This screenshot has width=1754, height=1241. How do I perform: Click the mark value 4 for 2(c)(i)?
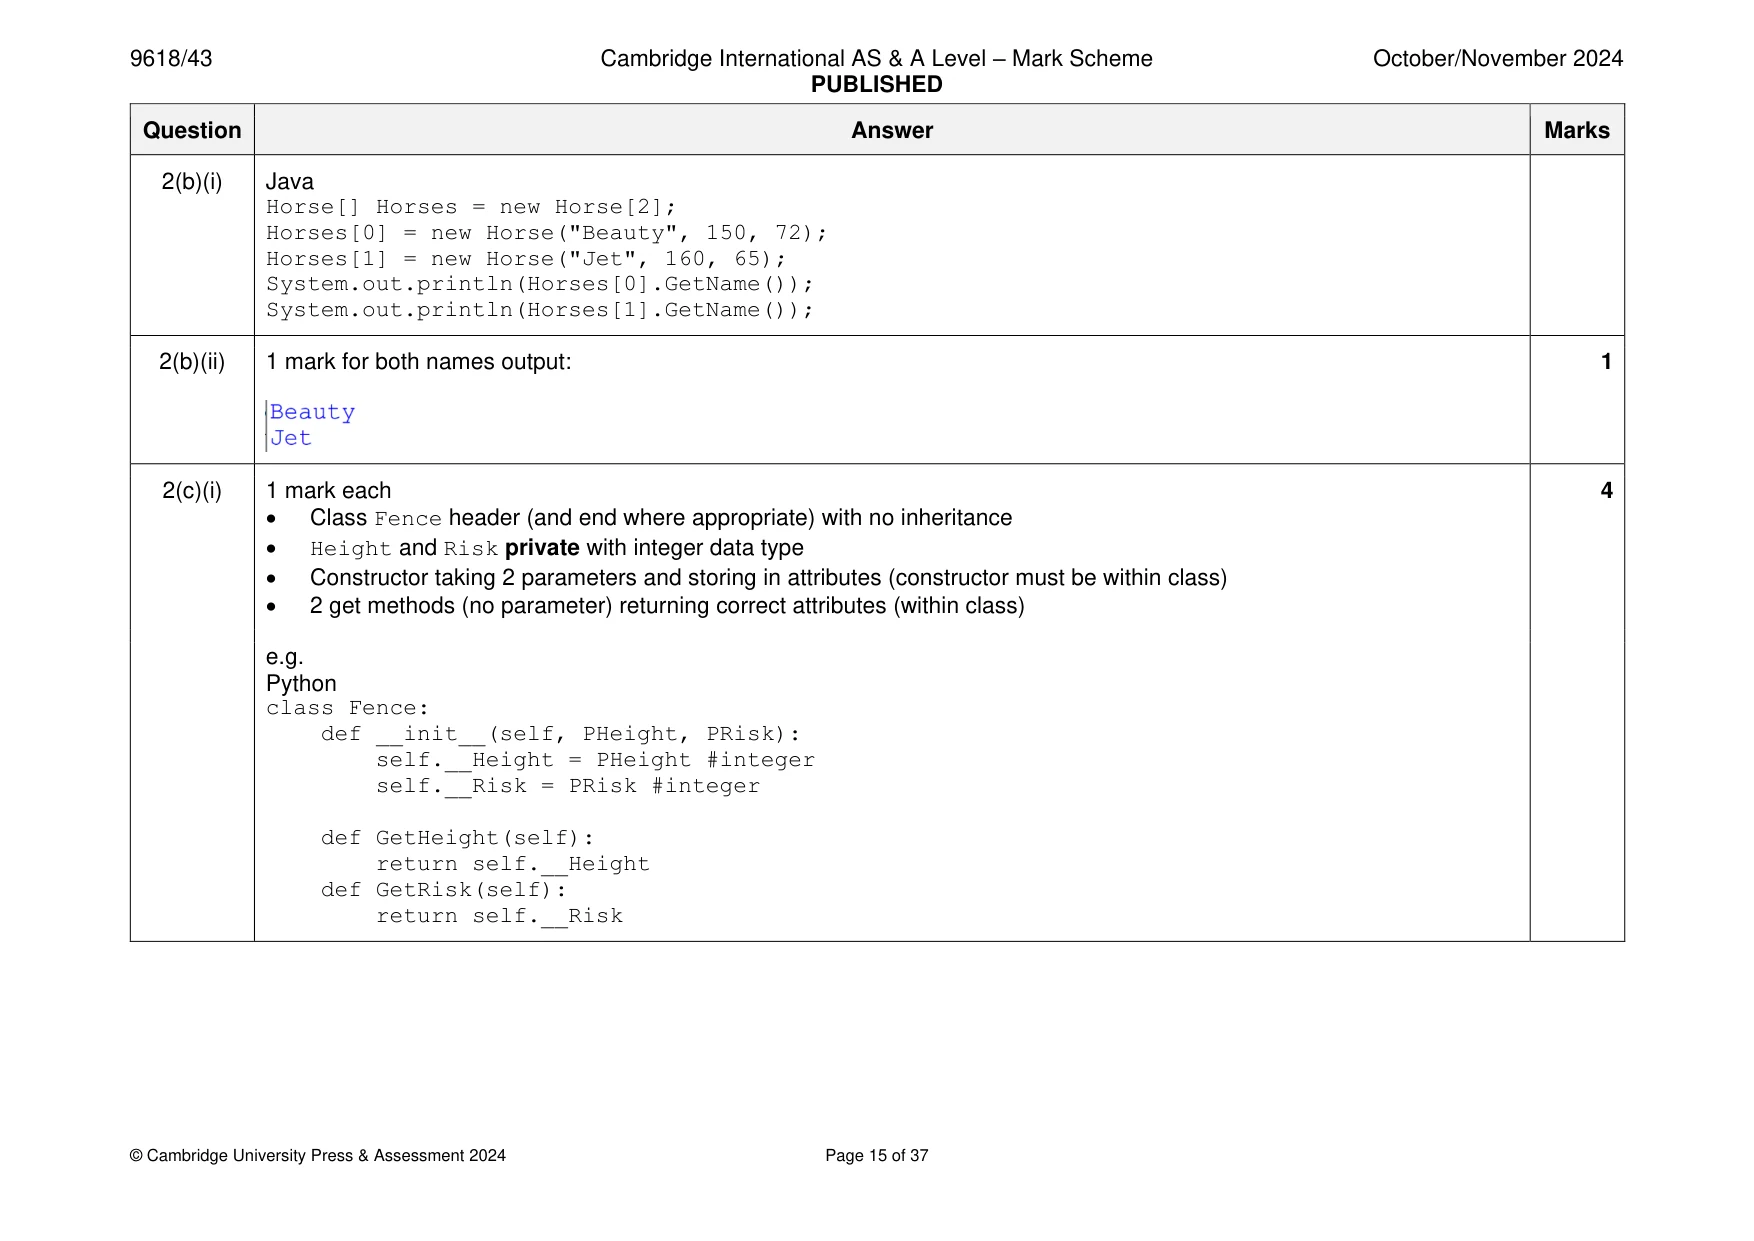[x=1606, y=491]
